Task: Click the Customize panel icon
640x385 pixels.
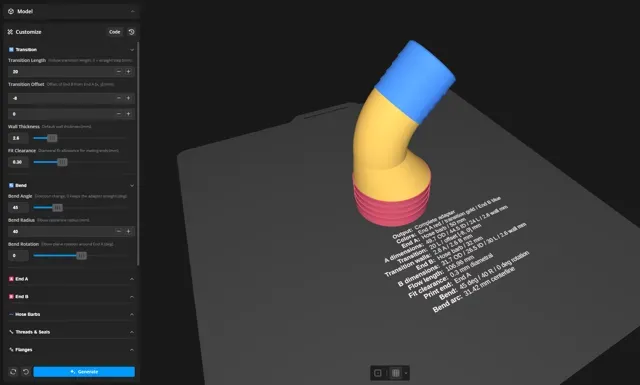Action: tap(10, 32)
